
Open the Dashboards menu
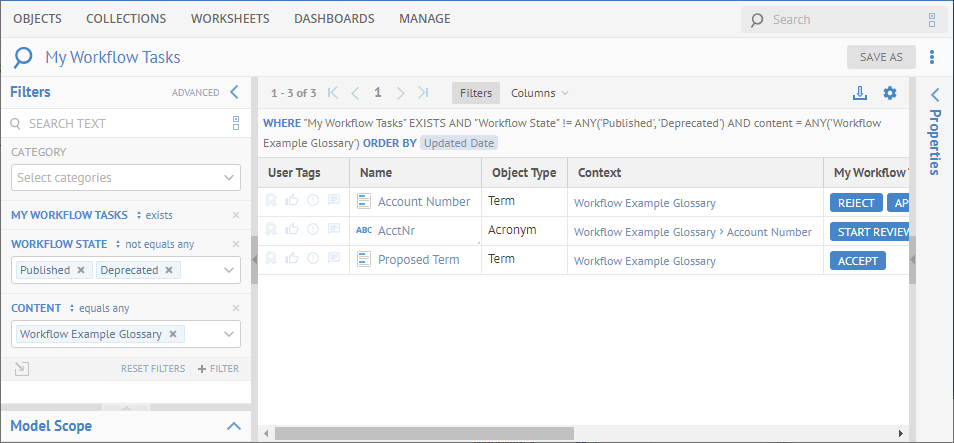pos(334,18)
